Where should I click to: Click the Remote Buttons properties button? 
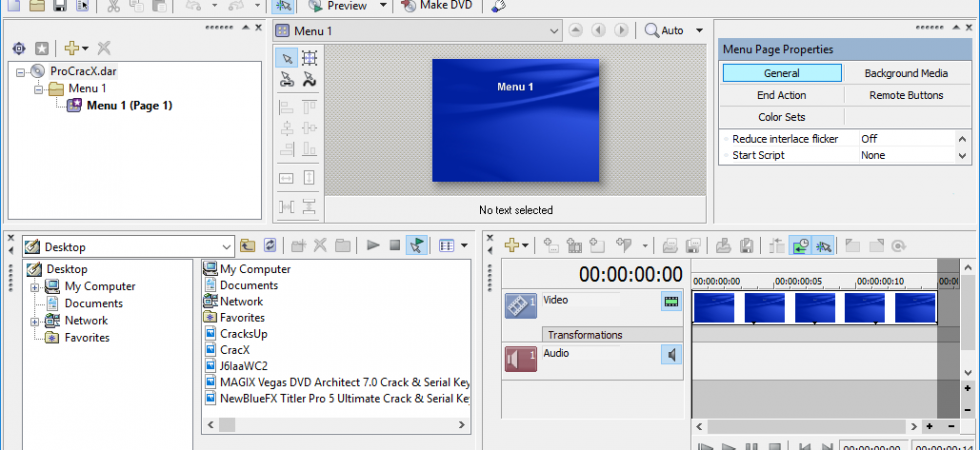(x=906, y=95)
